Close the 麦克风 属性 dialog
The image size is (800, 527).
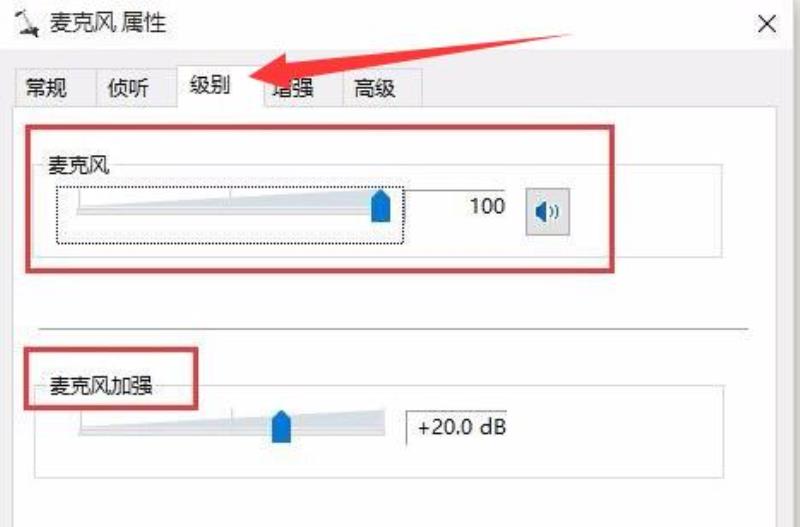tap(767, 24)
